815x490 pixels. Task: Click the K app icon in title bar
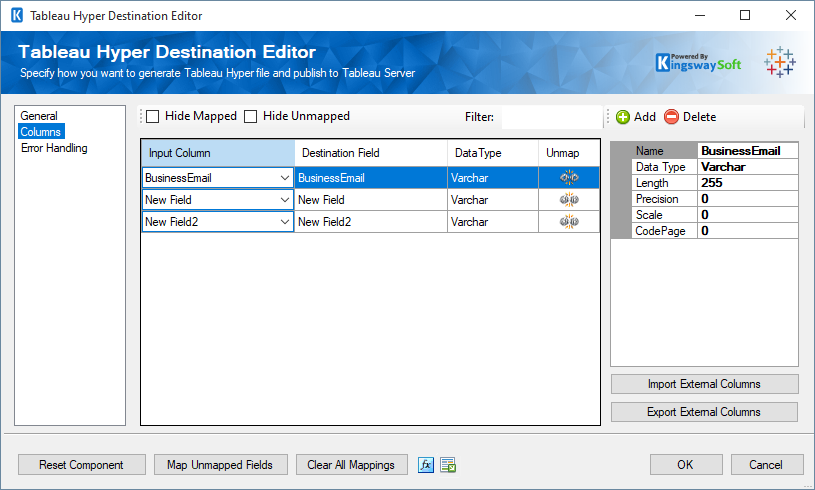17,16
